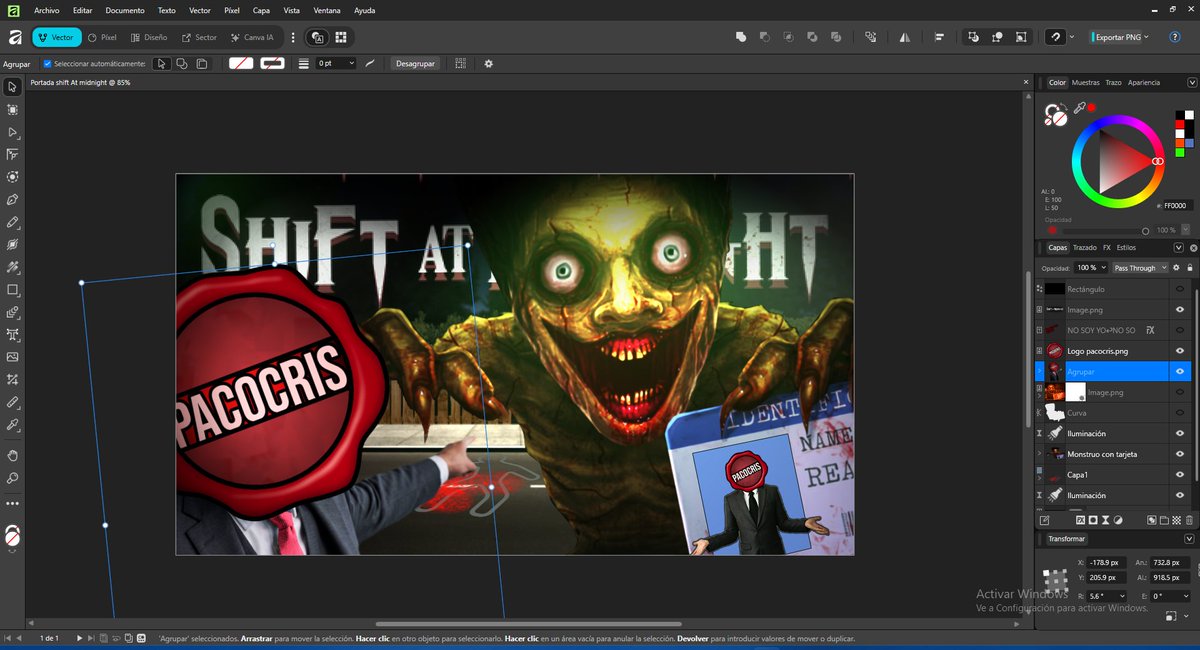Switch to the 'Muestras' tab

coord(1085,83)
